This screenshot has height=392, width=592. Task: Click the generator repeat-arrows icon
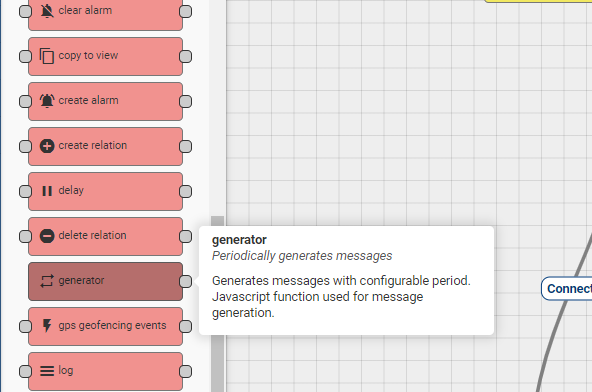tap(47, 281)
